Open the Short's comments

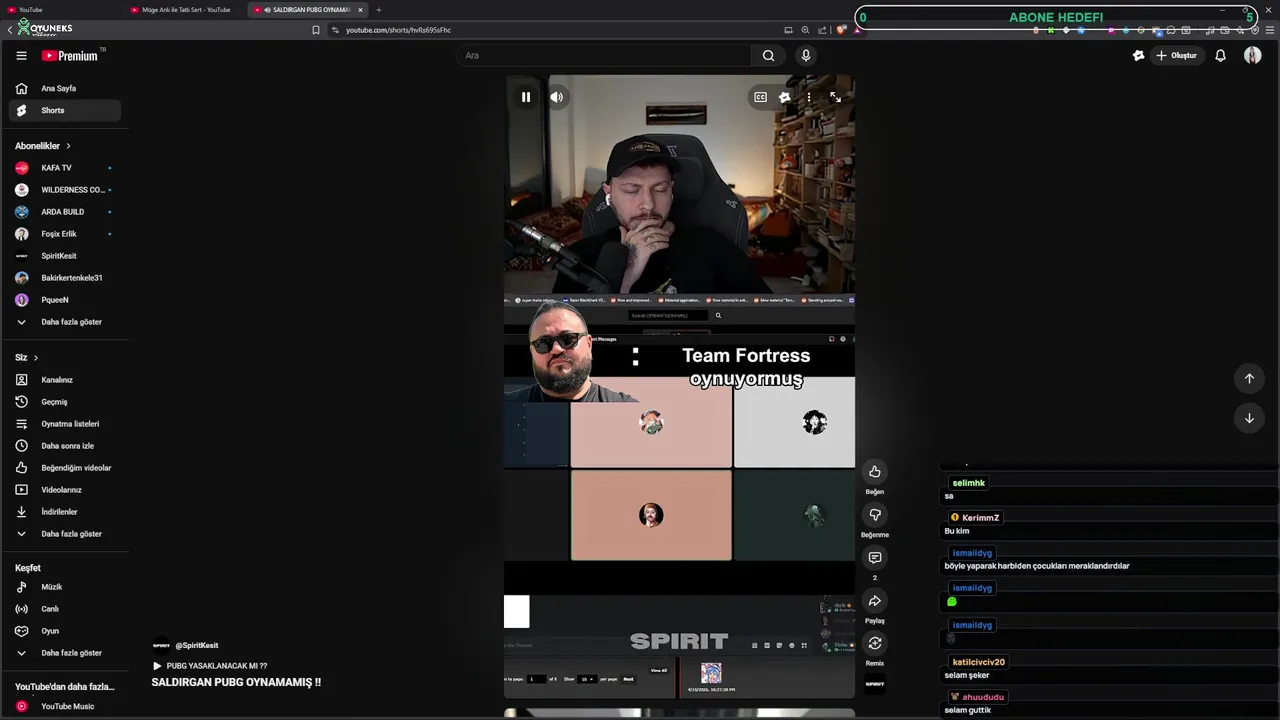875,558
